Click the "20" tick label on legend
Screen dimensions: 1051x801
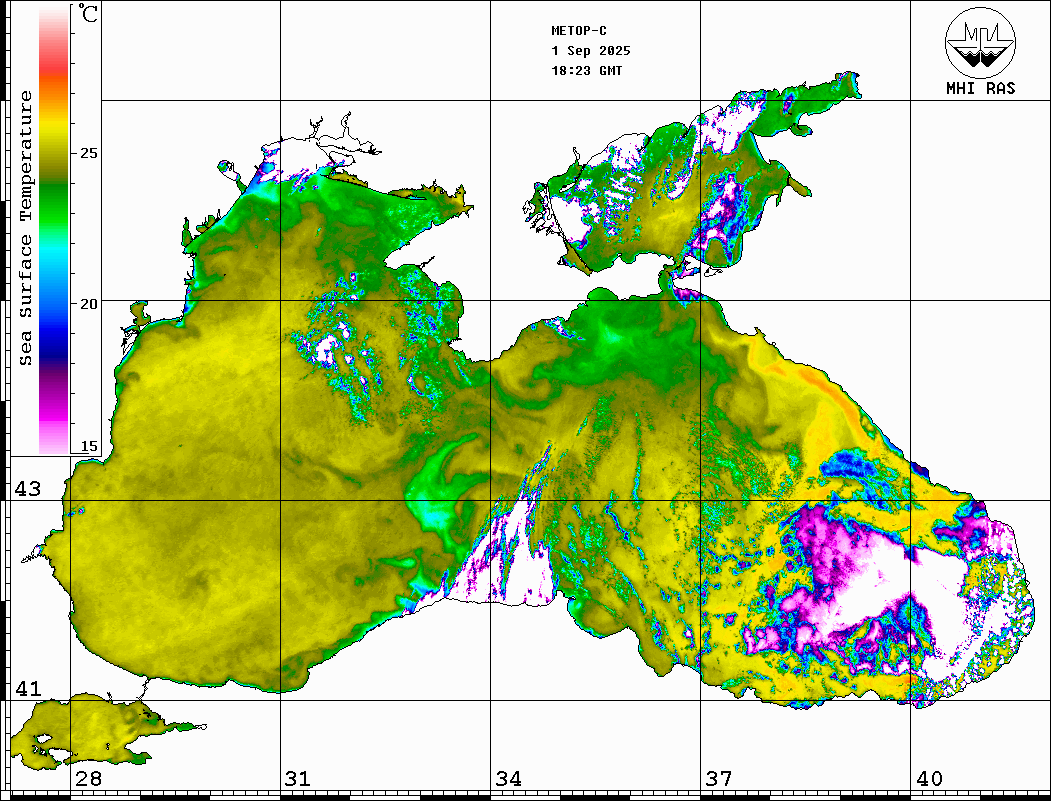tap(88, 304)
